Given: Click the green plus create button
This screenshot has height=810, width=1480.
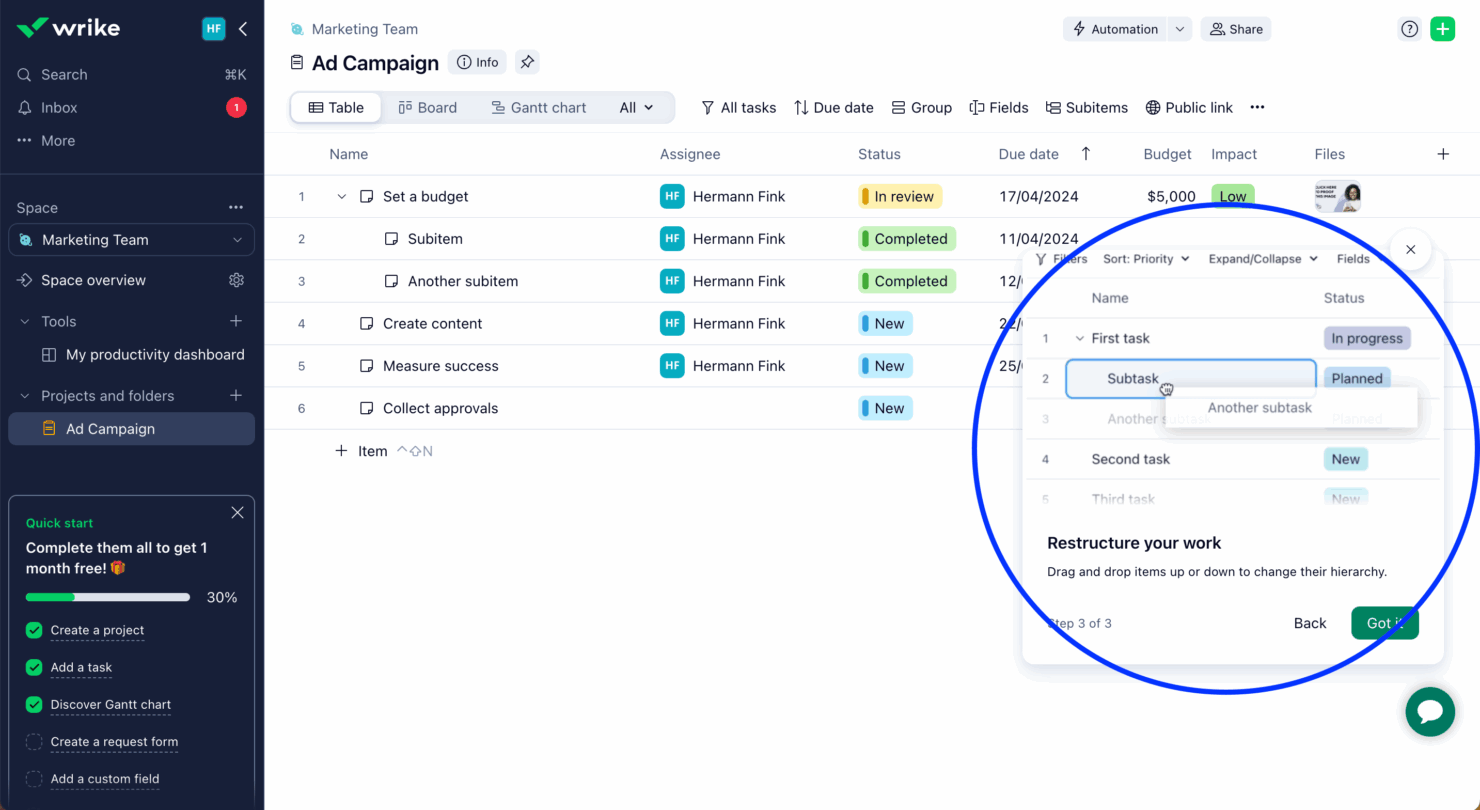Looking at the screenshot, I should 1442,29.
